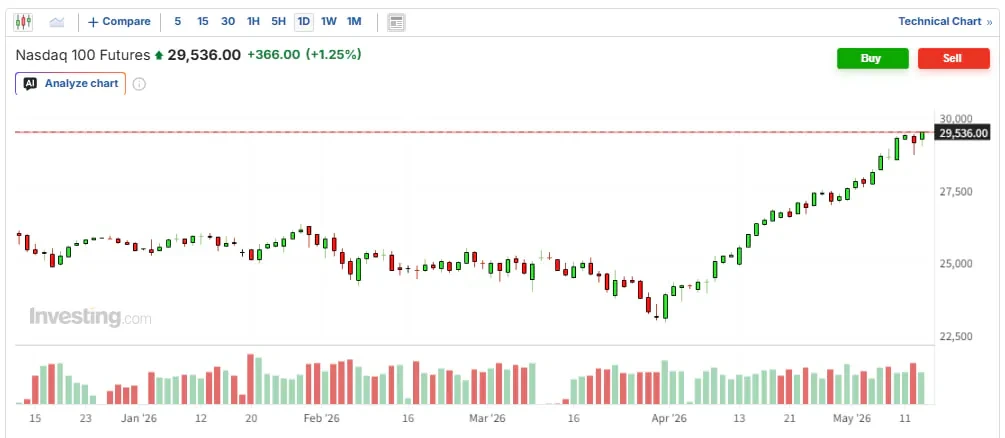Click the red Sell button
Image resolution: width=1005 pixels, height=438 pixels.
pyautogui.click(x=953, y=58)
